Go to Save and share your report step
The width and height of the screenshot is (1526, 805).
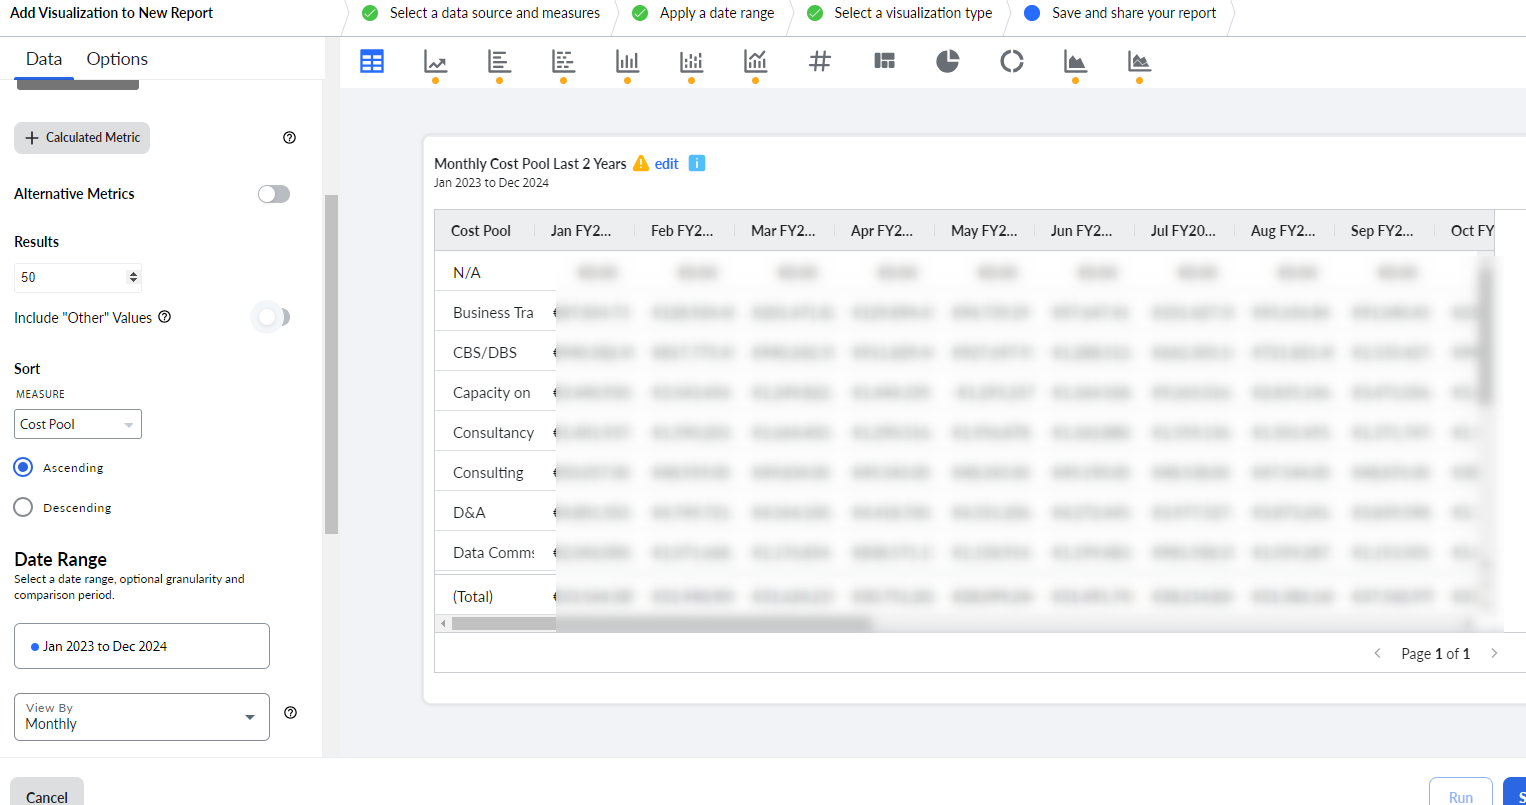click(1121, 13)
